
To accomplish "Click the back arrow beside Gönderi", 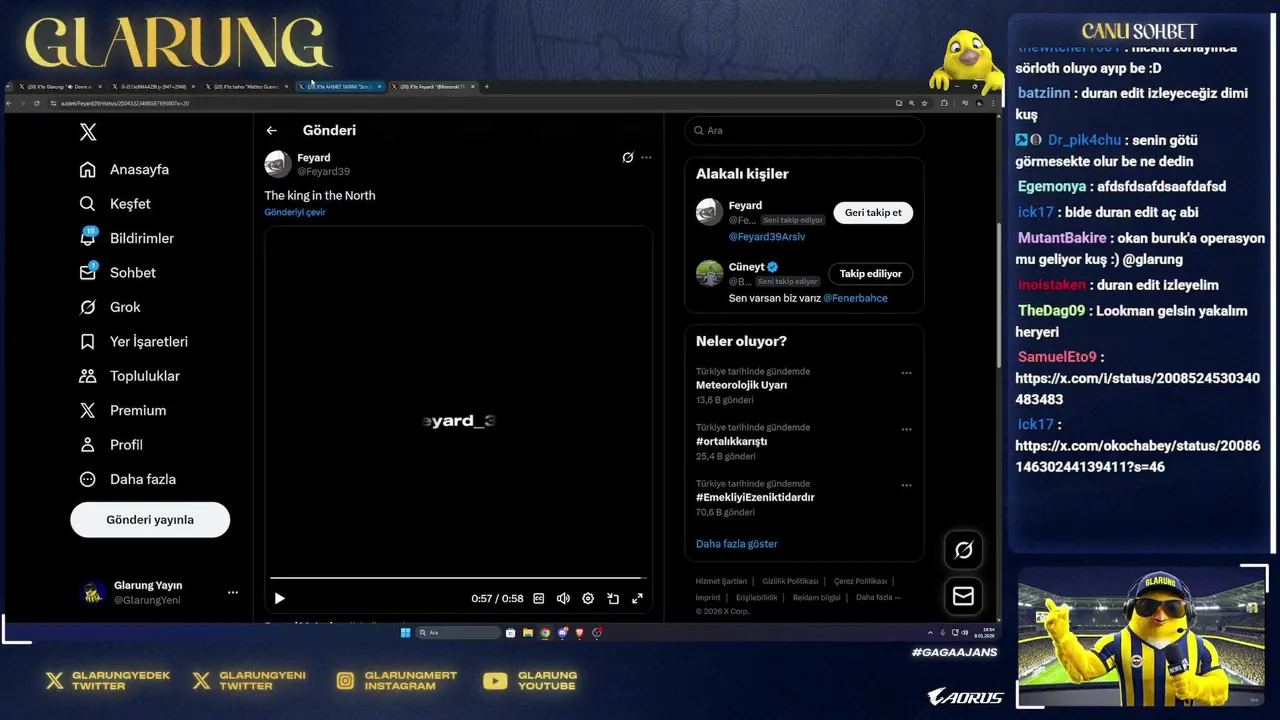I will pyautogui.click(x=271, y=131).
